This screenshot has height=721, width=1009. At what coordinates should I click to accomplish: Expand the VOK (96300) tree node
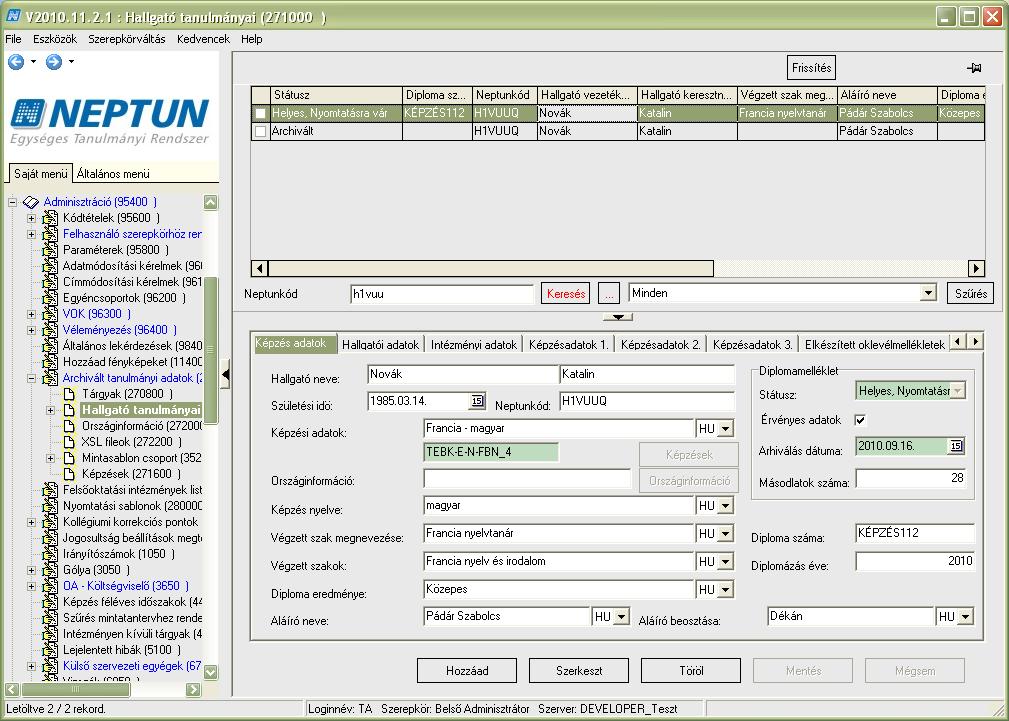click(32, 314)
